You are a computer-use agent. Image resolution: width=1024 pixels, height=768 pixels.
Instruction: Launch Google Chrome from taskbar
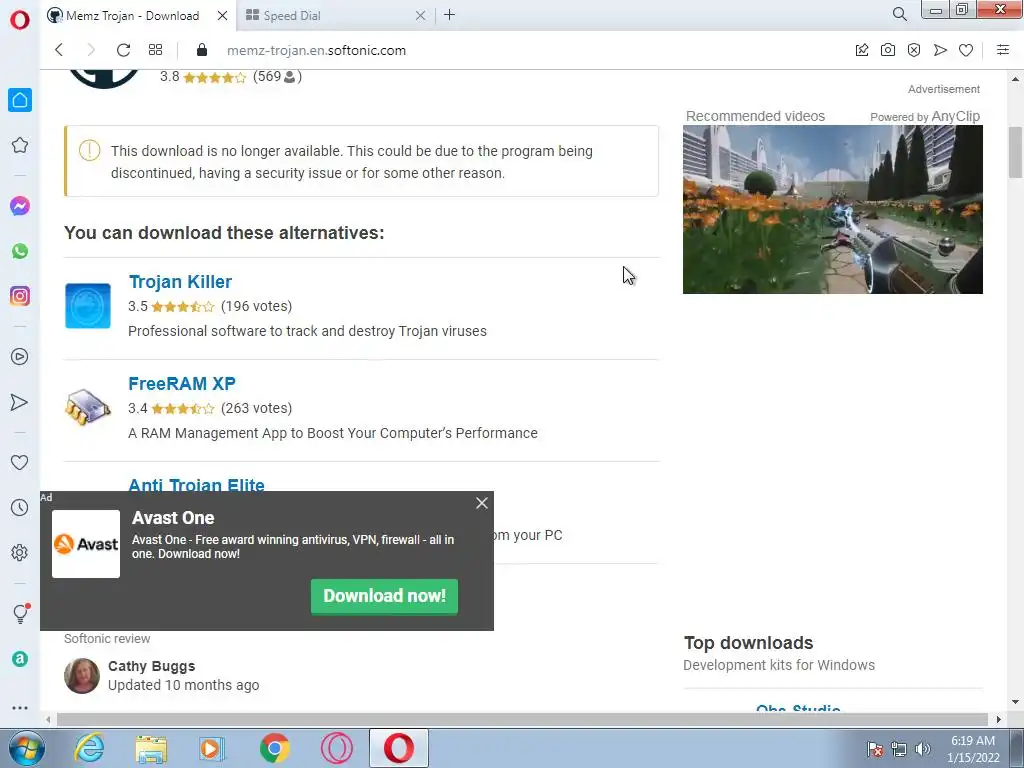275,748
